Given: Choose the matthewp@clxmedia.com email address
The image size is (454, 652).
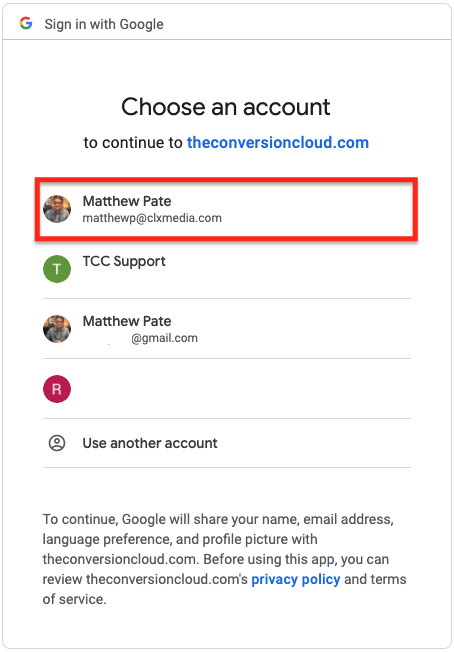Looking at the screenshot, I should point(152,218).
